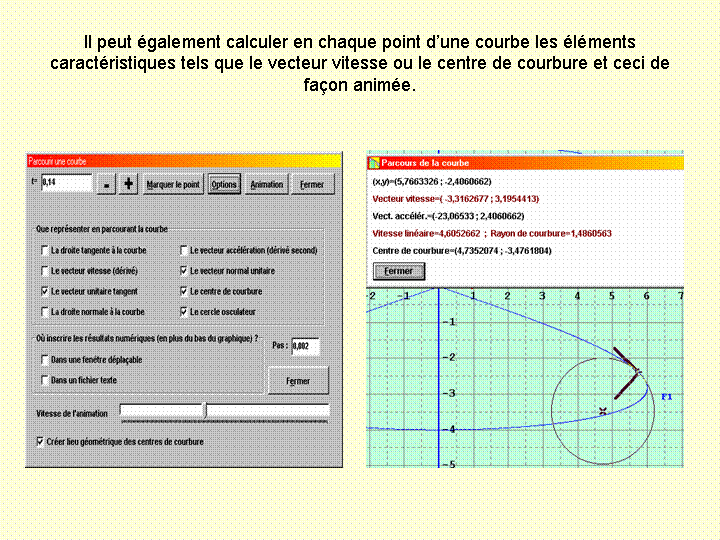Click the Vitesse de l'animation slider handle
The height and width of the screenshot is (540, 720).
(205, 410)
